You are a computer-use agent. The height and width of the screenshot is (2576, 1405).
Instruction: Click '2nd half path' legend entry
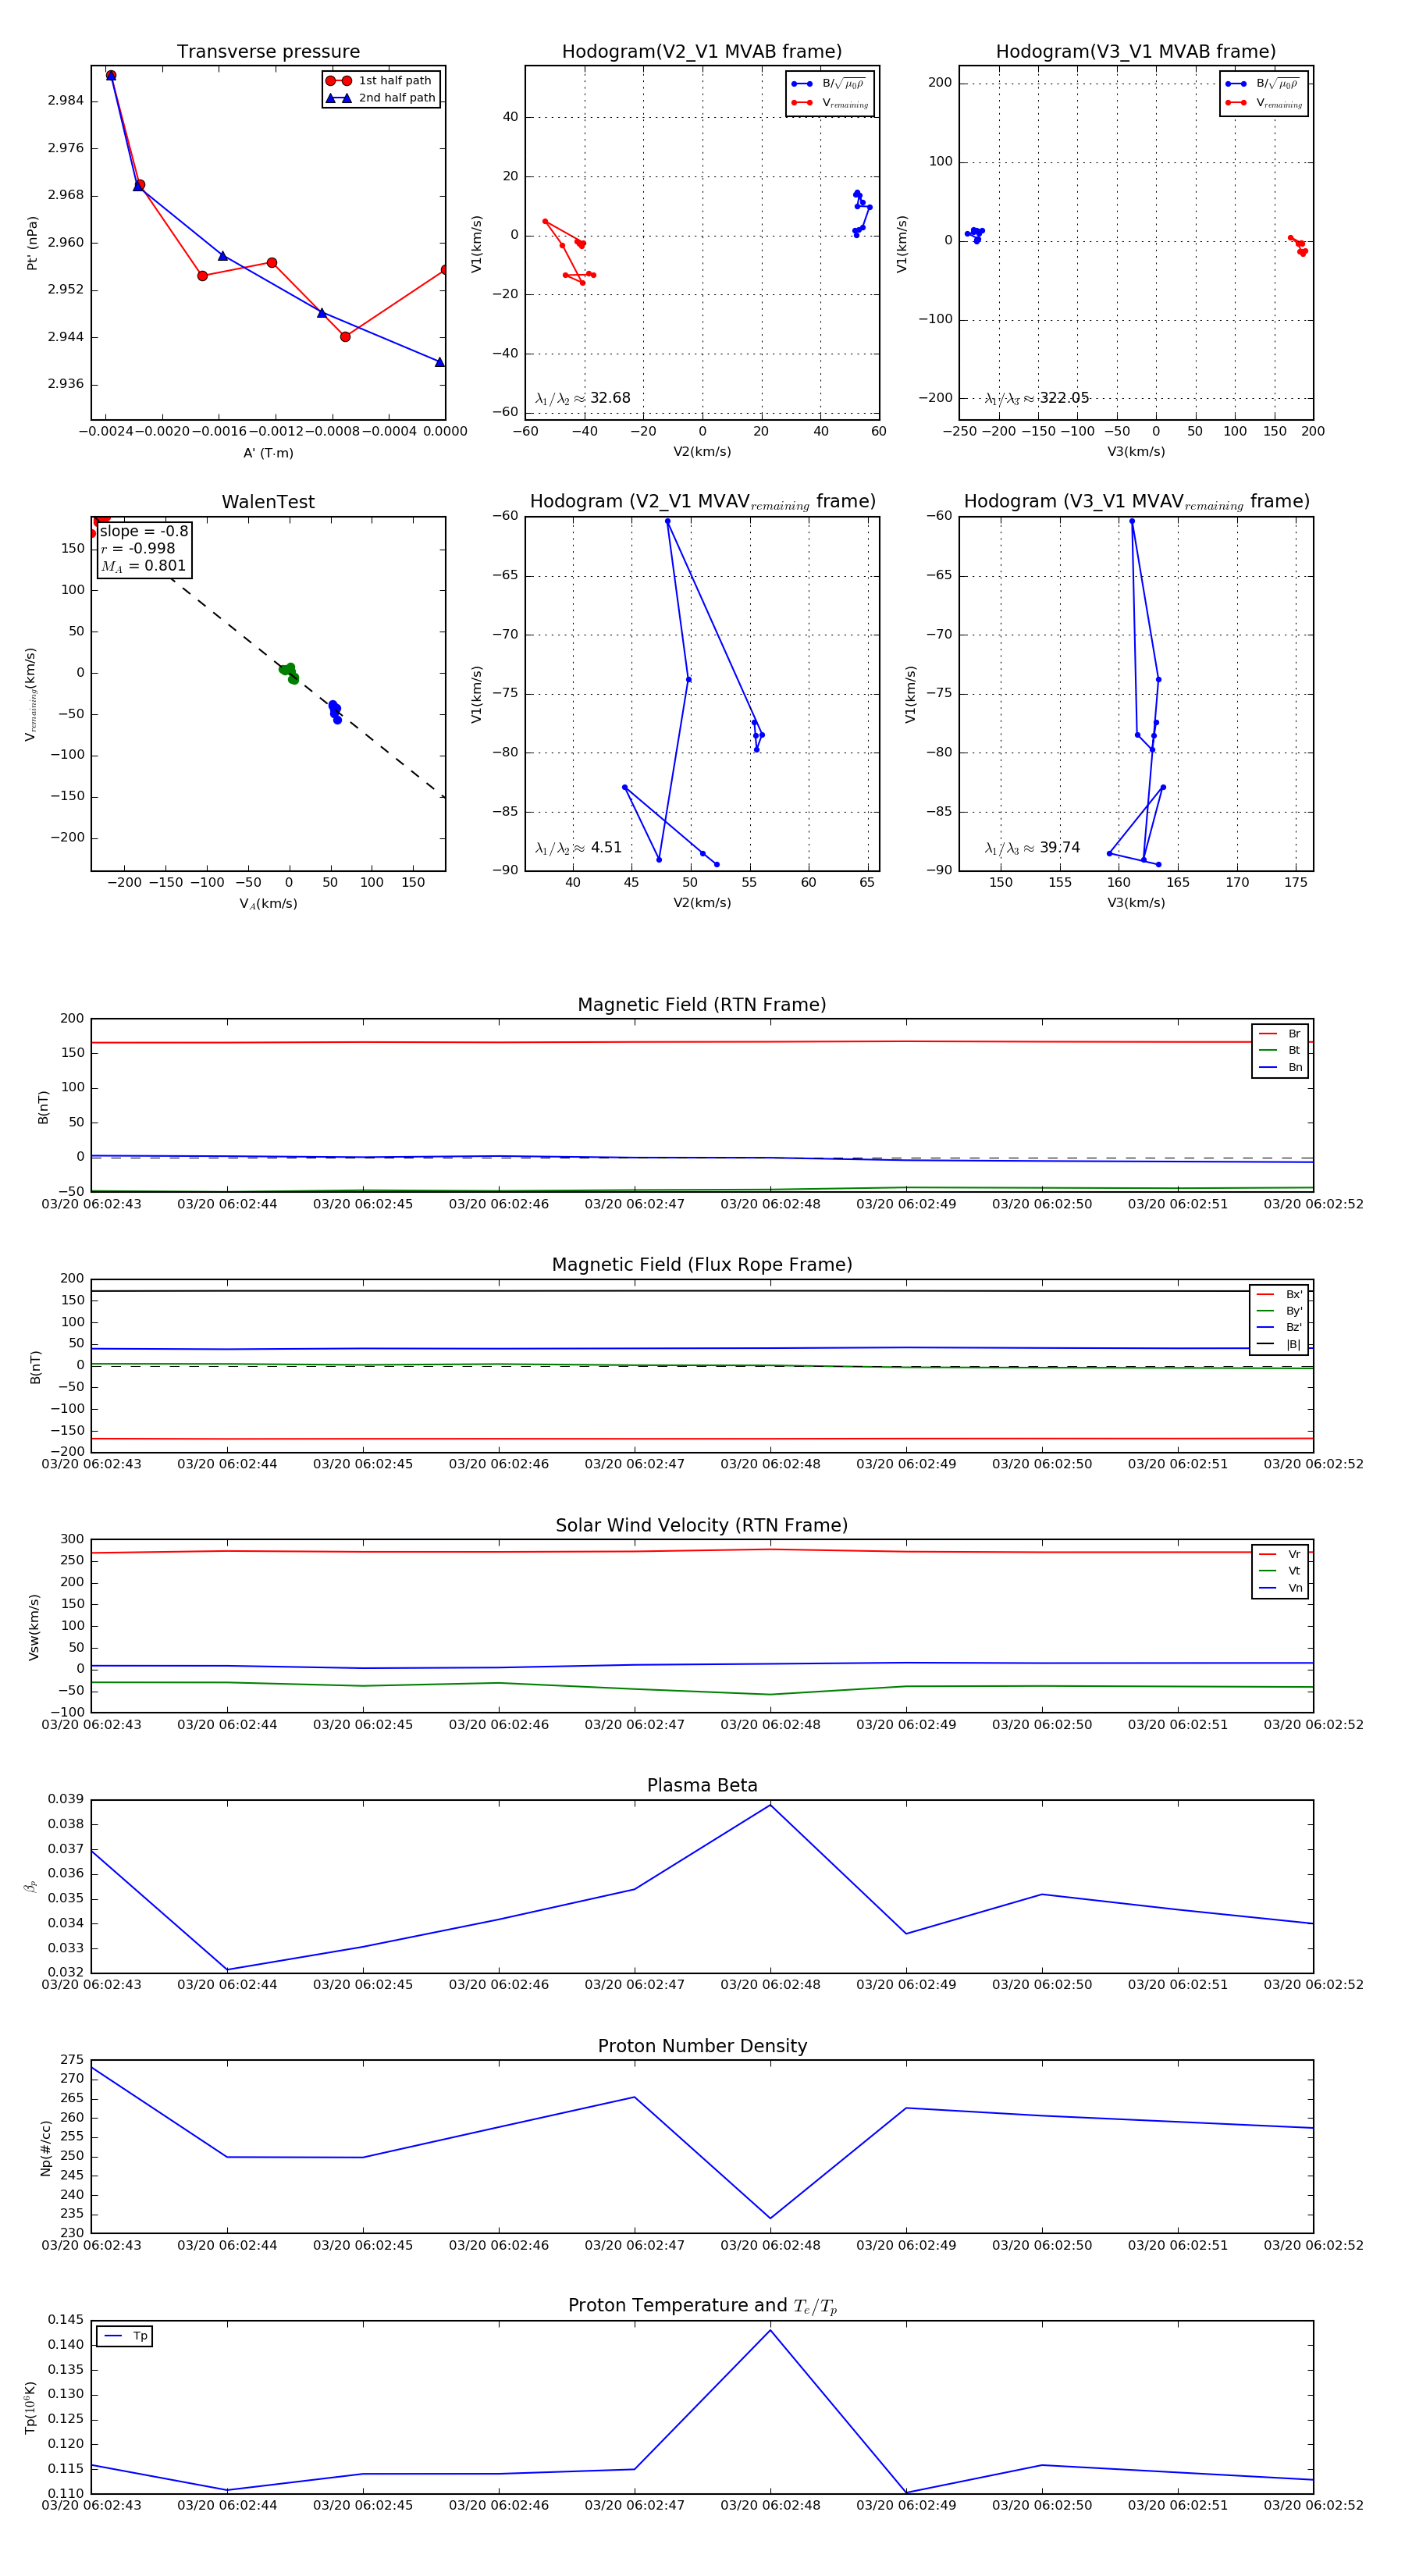click(381, 98)
